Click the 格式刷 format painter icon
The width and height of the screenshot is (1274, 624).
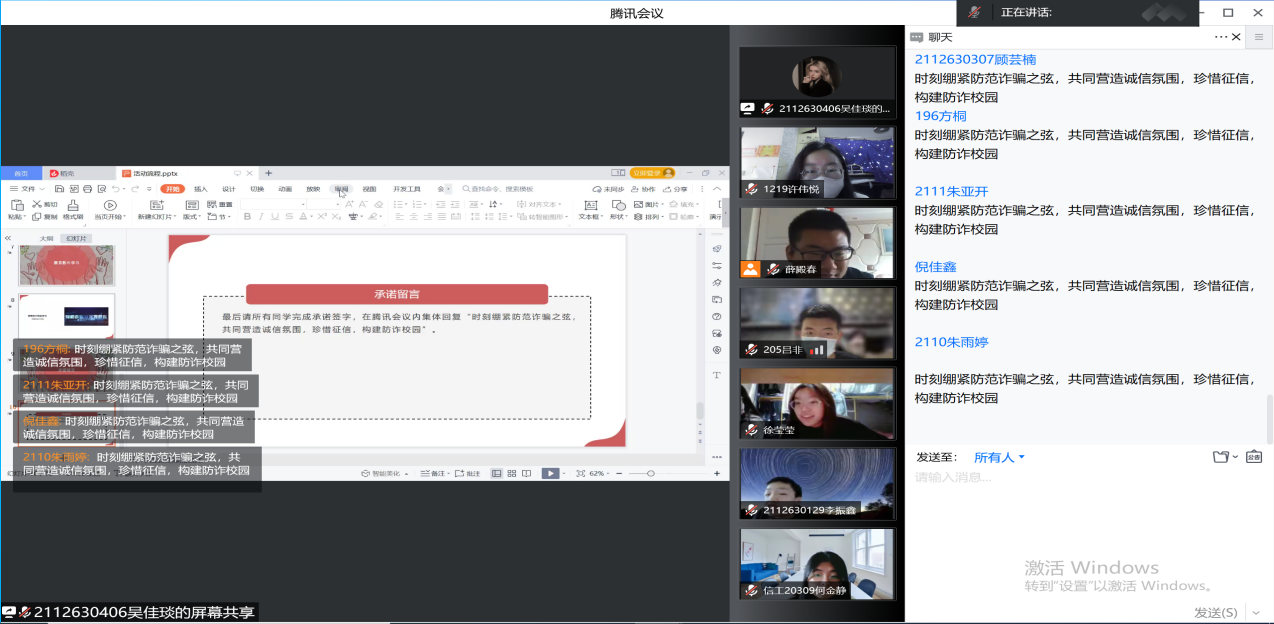[x=72, y=205]
